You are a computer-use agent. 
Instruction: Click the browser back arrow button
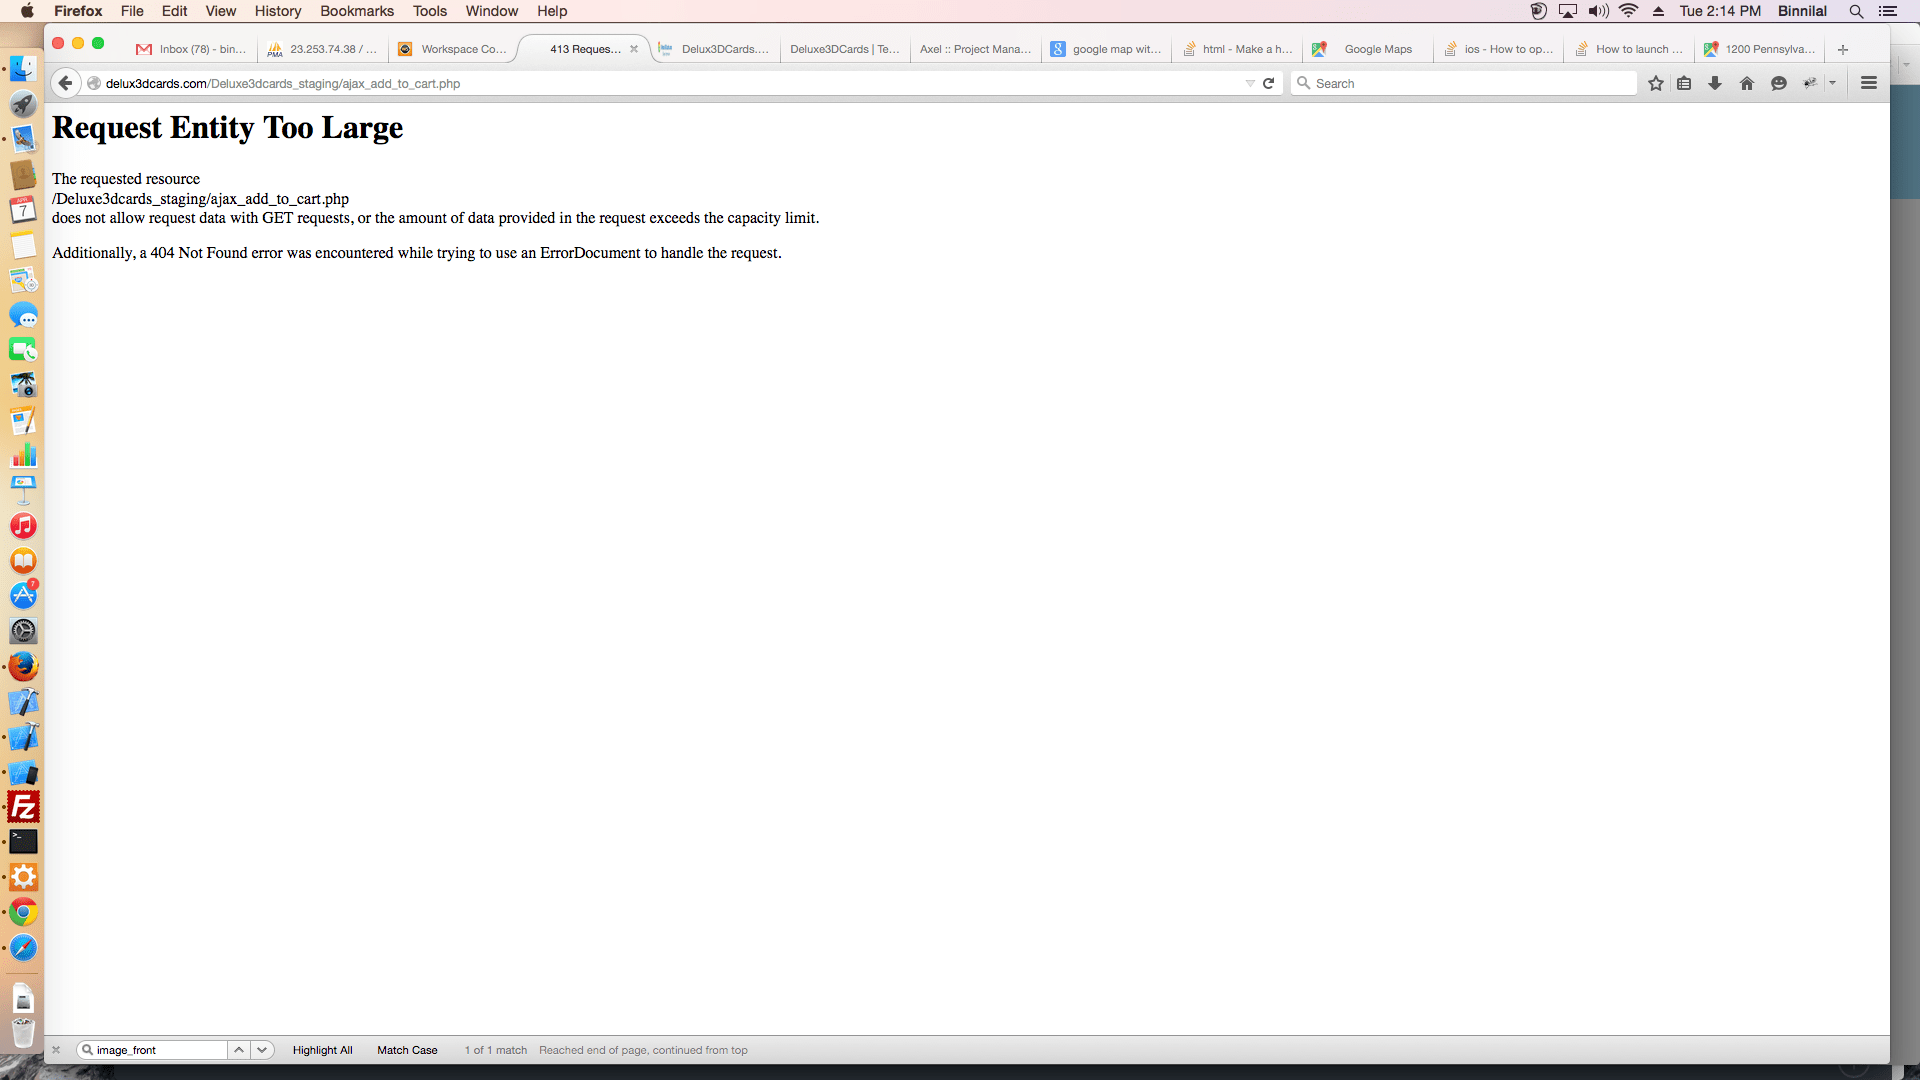[x=65, y=83]
